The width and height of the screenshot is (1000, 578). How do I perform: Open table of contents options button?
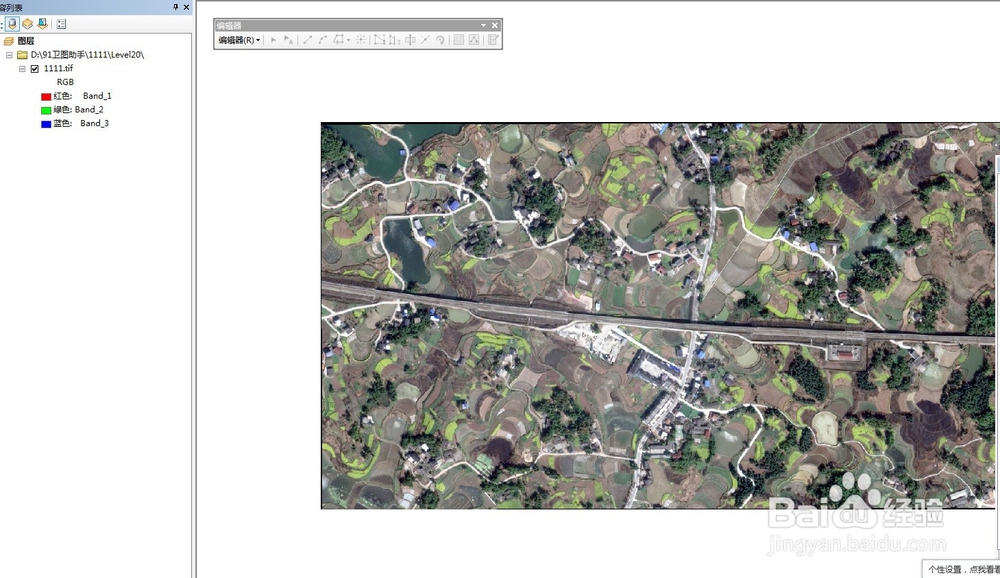coord(61,24)
